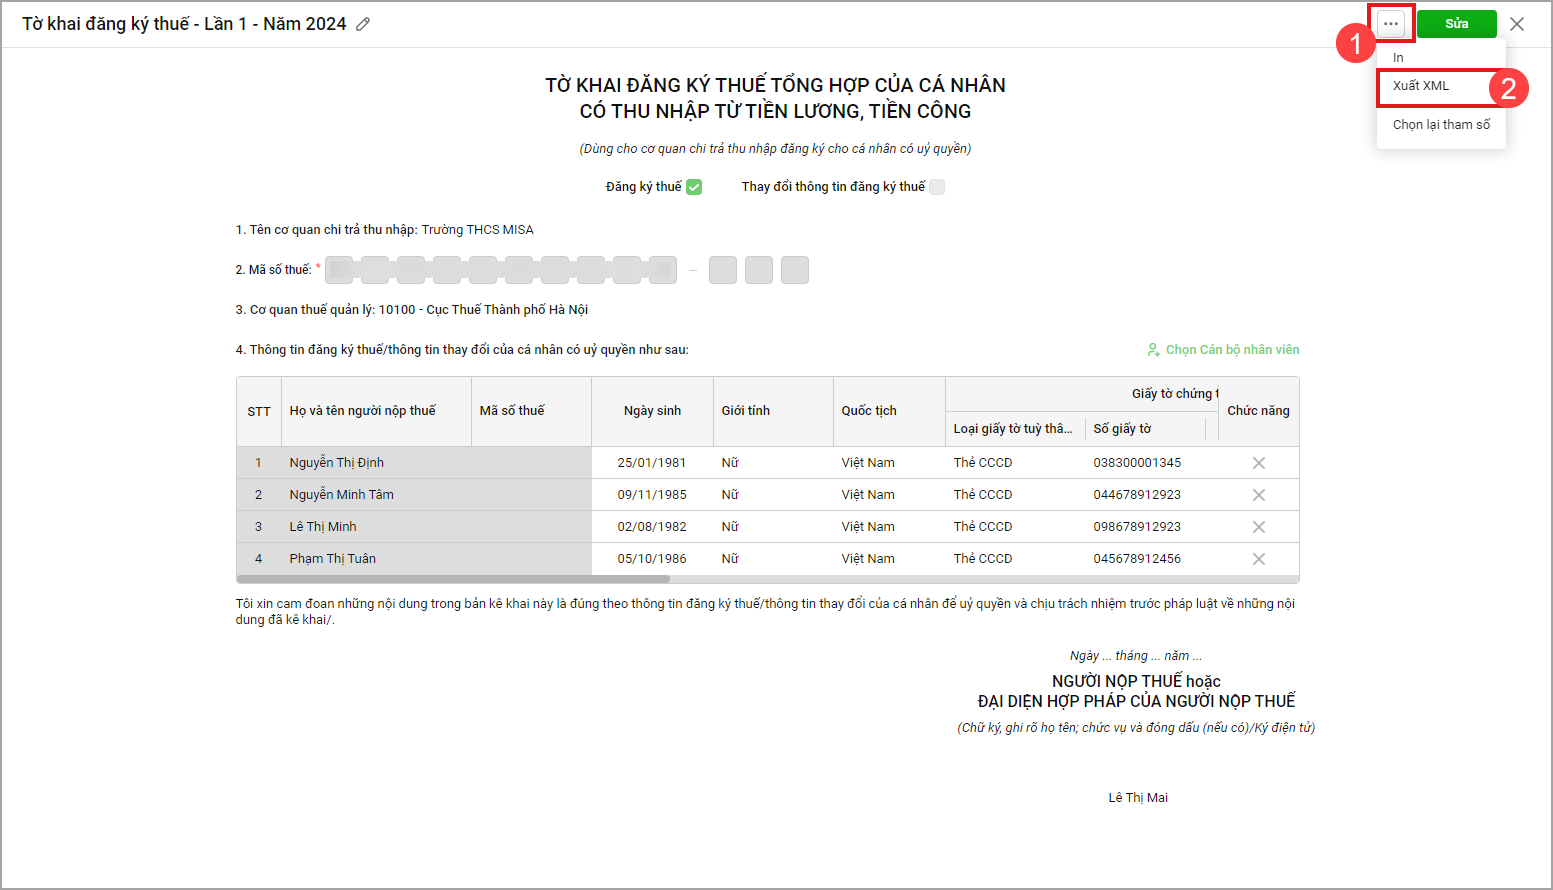Click the X icon on Lê Thị Minh's row

1258,527
